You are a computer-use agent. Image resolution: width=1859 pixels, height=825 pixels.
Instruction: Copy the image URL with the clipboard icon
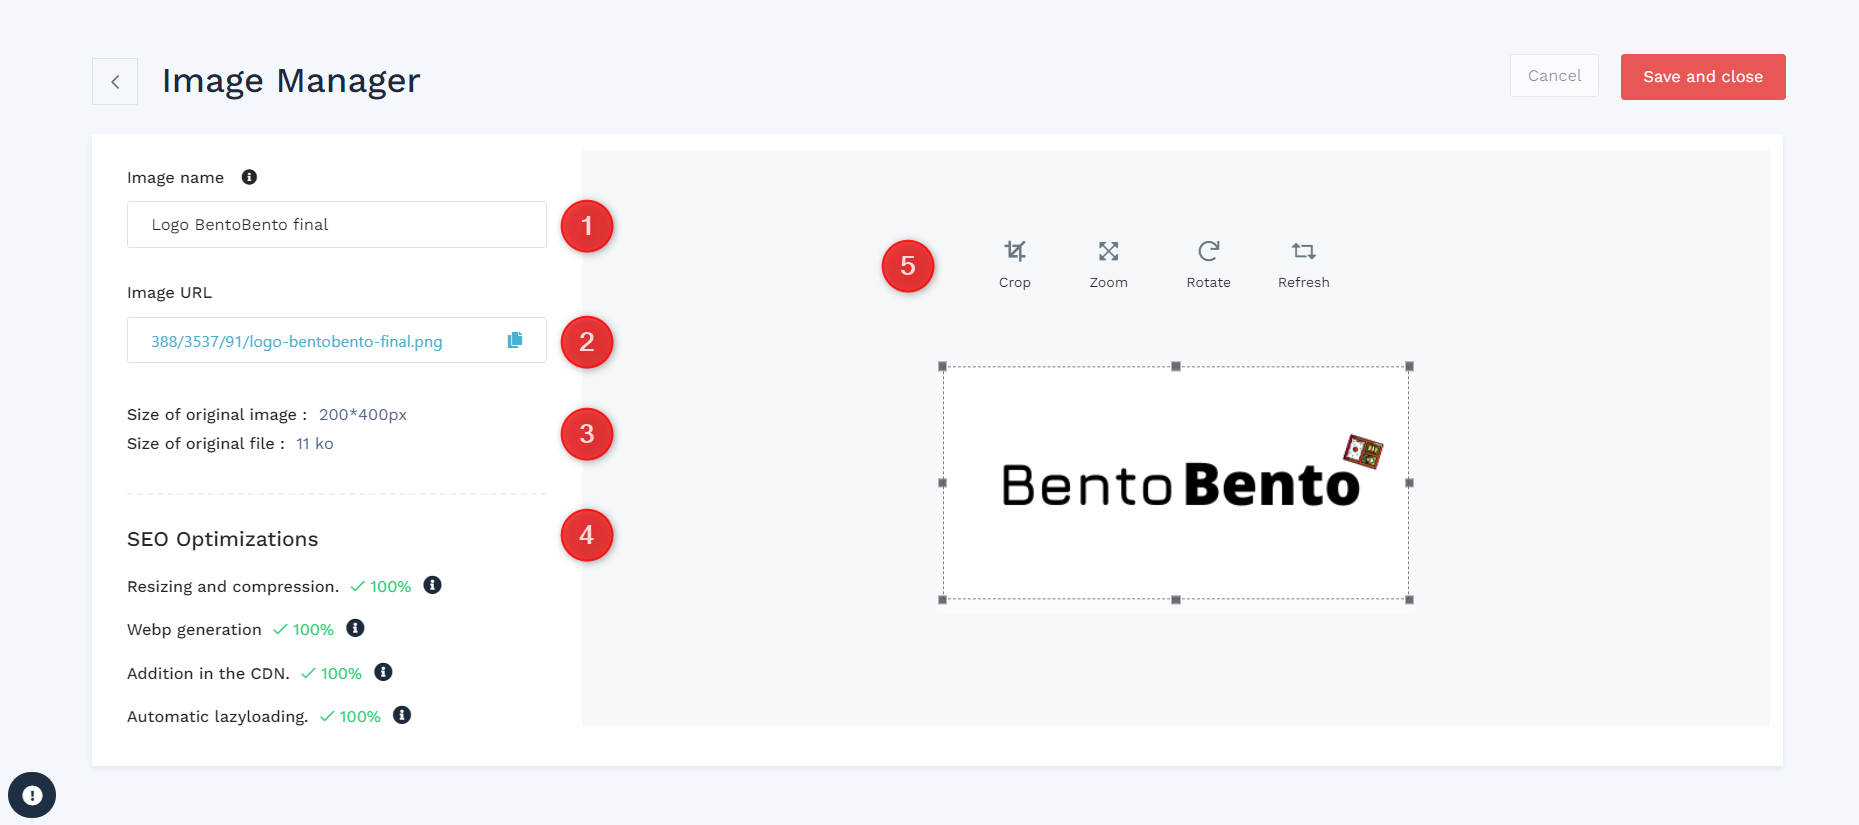tap(515, 340)
